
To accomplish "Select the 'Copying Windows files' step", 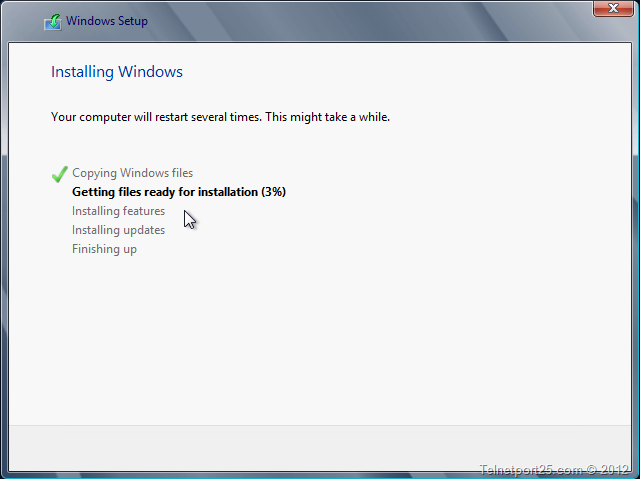I will [x=133, y=173].
